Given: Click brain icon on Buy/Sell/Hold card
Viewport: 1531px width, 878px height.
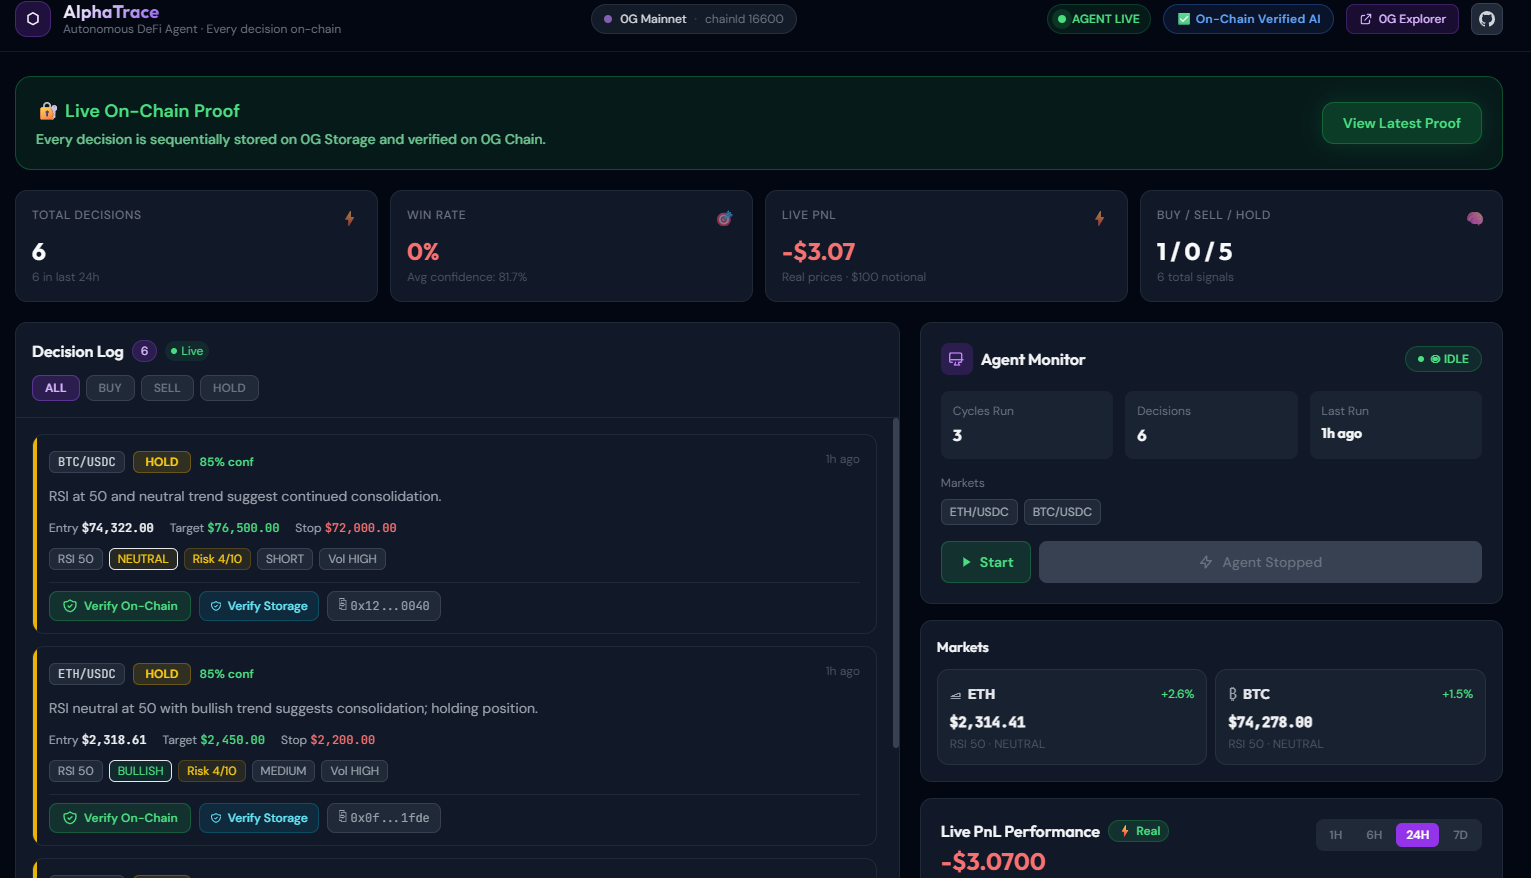Looking at the screenshot, I should point(1475,218).
